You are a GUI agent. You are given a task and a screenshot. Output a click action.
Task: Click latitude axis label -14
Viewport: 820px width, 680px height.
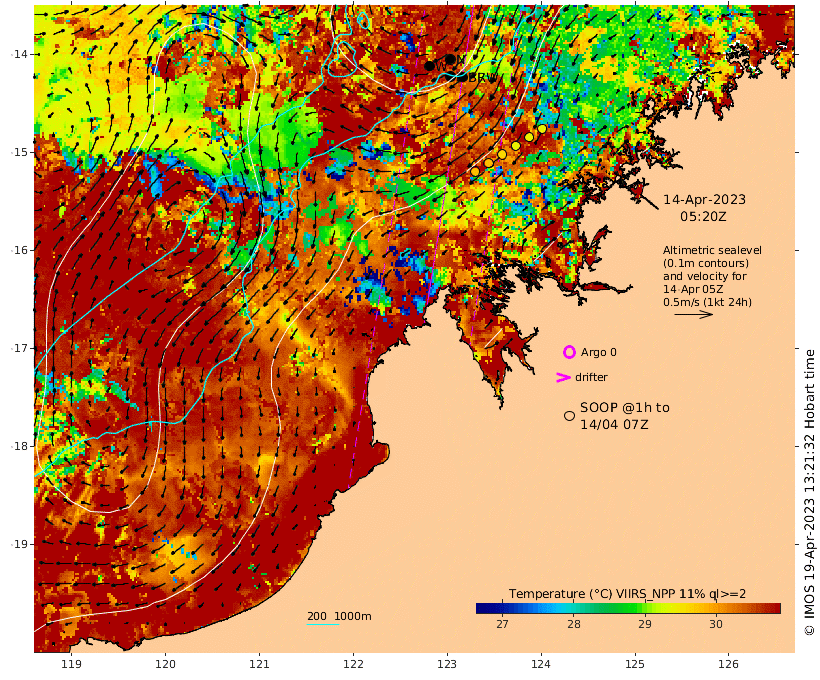(19, 54)
